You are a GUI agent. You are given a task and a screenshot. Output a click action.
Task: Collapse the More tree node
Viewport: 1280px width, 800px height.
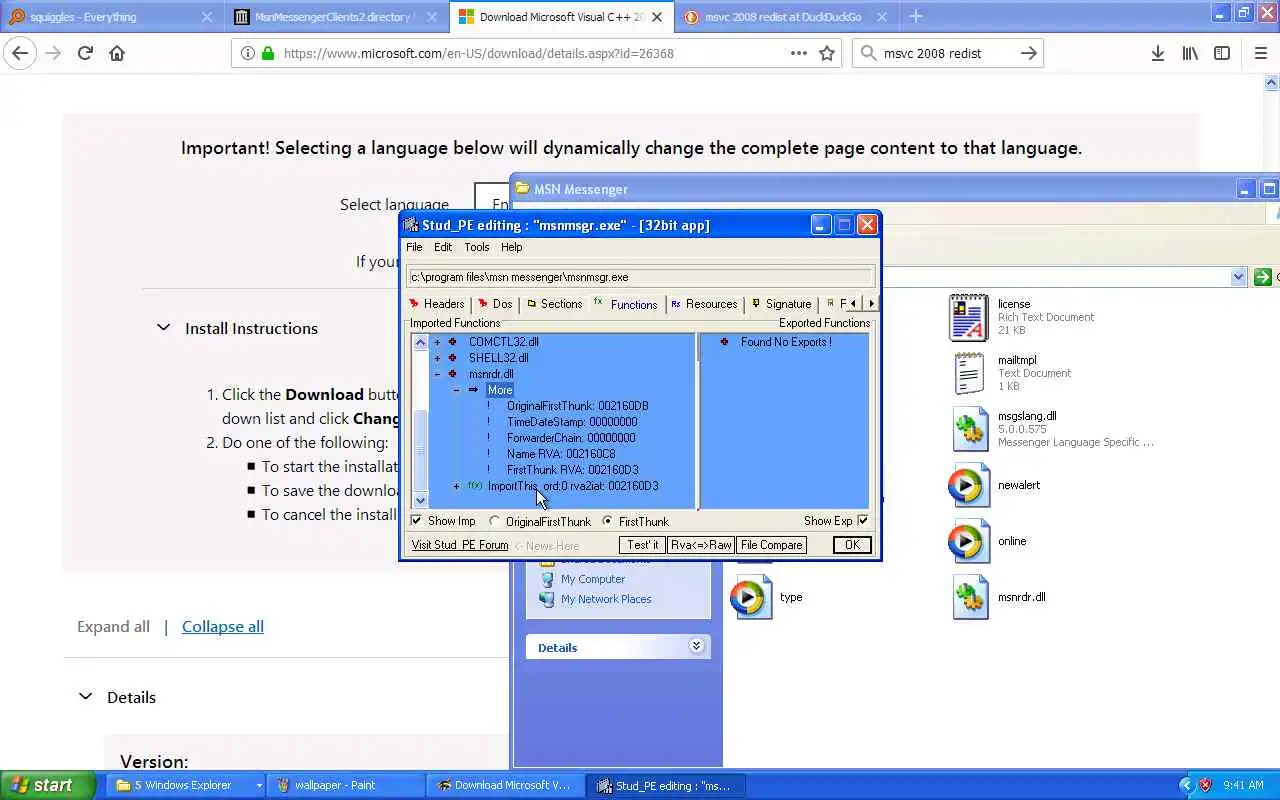(x=457, y=390)
